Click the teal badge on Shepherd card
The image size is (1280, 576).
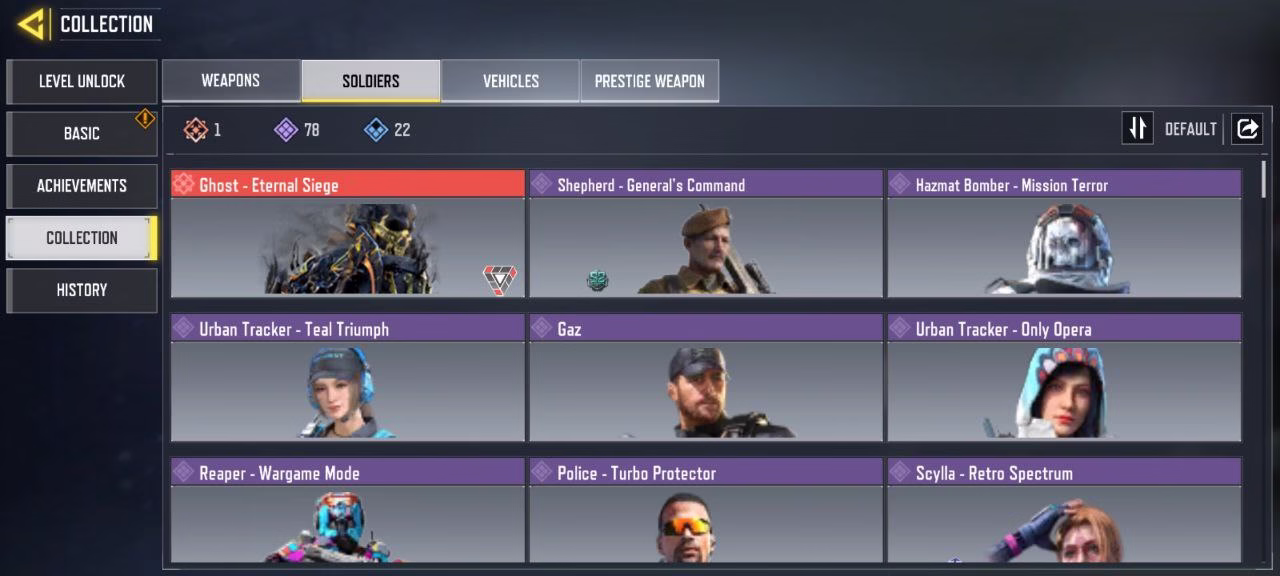tap(597, 281)
